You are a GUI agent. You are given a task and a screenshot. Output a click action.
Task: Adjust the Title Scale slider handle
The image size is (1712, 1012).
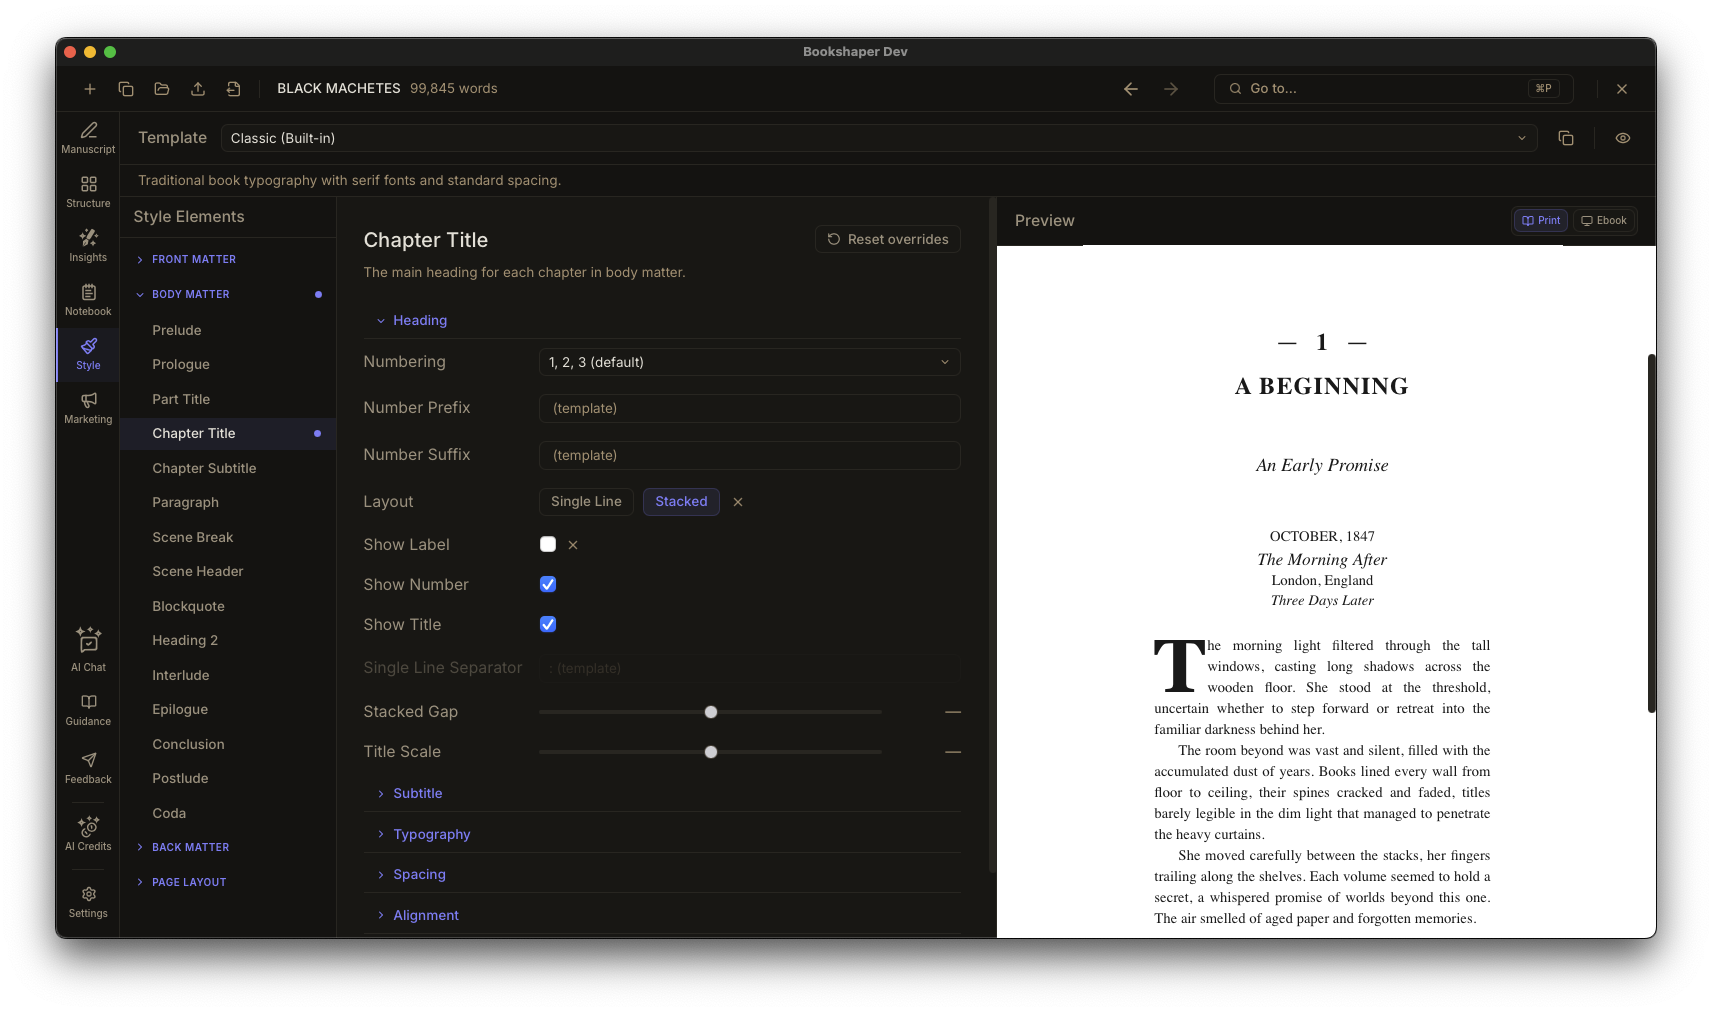point(711,752)
